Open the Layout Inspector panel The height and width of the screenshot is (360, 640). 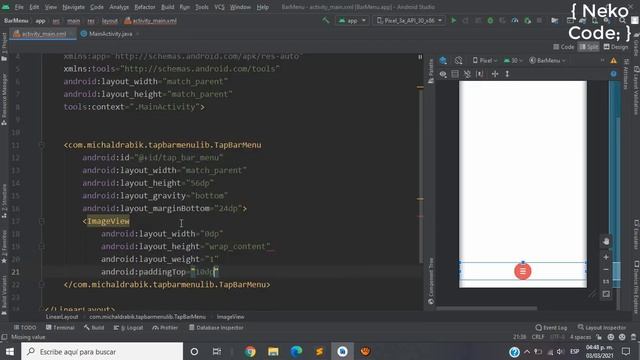(602, 327)
